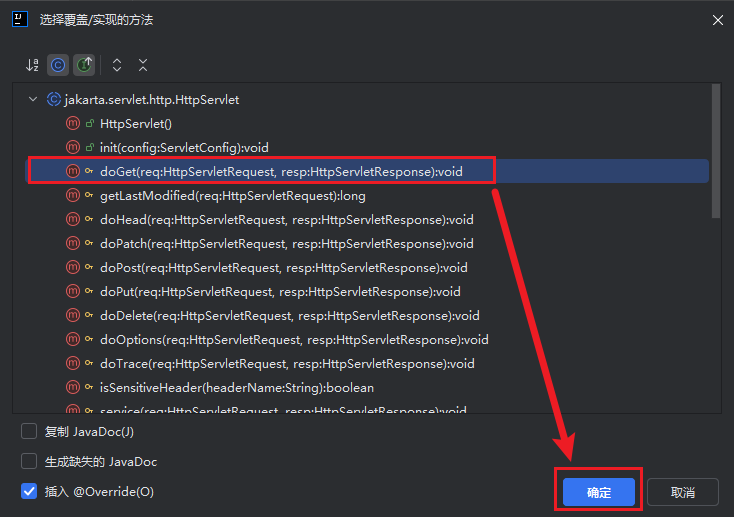Sort methods alphabetically icon
The image size is (734, 517).
tap(32, 65)
